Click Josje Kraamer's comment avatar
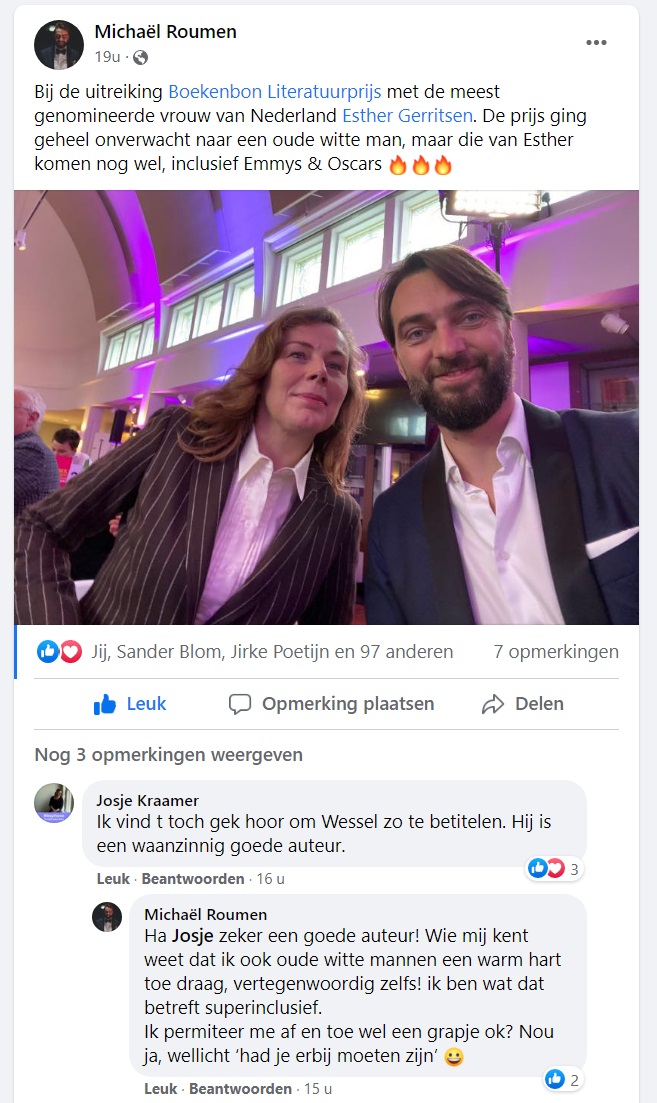This screenshot has height=1103, width=657. (x=55, y=803)
